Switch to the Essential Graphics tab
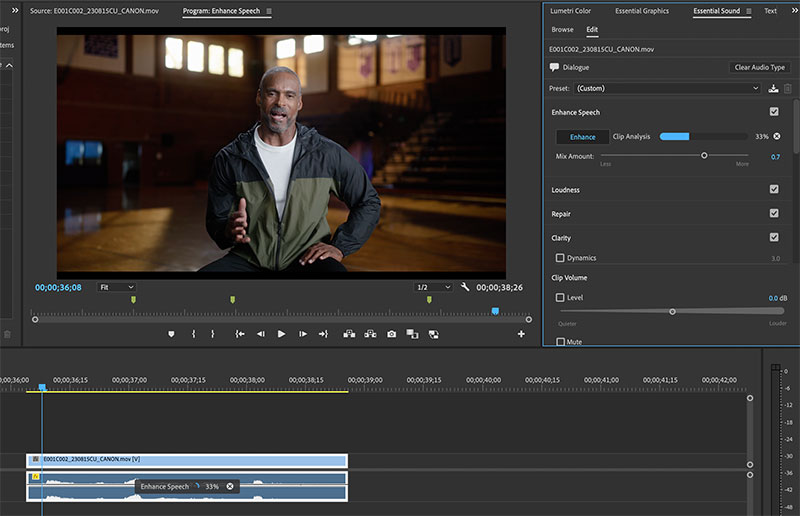 pyautogui.click(x=642, y=11)
